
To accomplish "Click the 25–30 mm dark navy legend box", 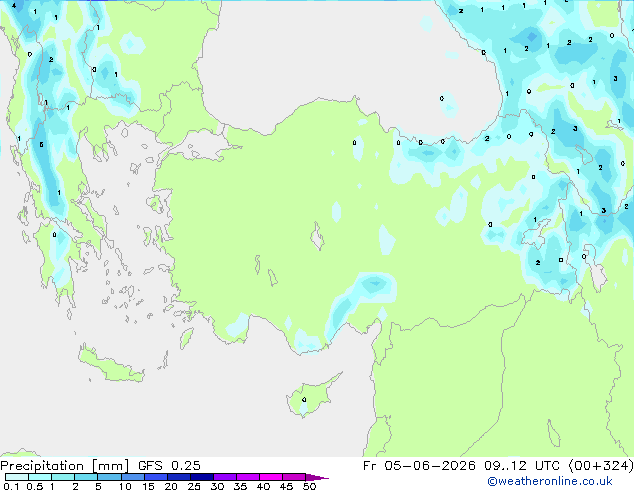I will [x=201, y=477].
